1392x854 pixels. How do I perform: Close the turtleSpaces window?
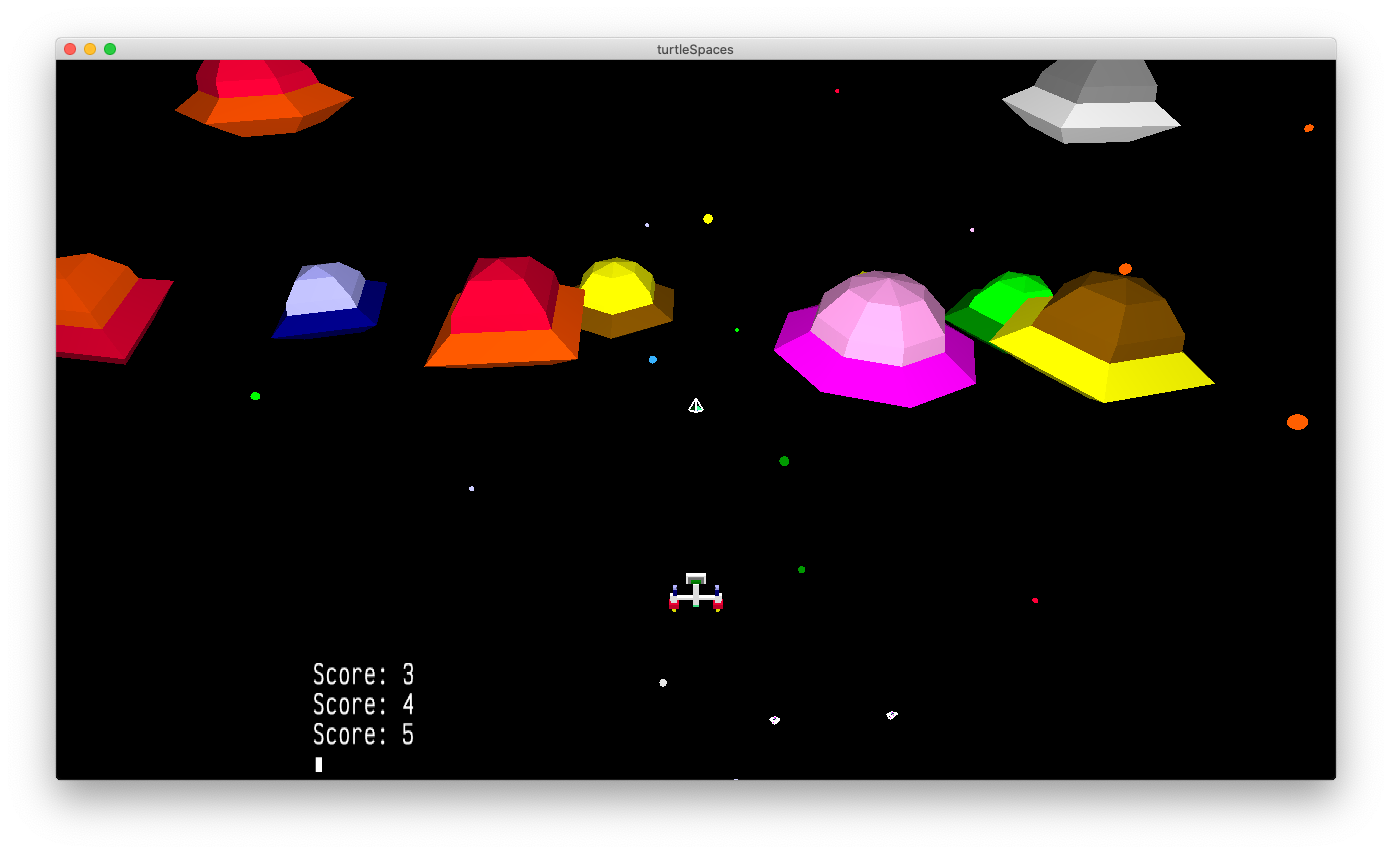[70, 49]
